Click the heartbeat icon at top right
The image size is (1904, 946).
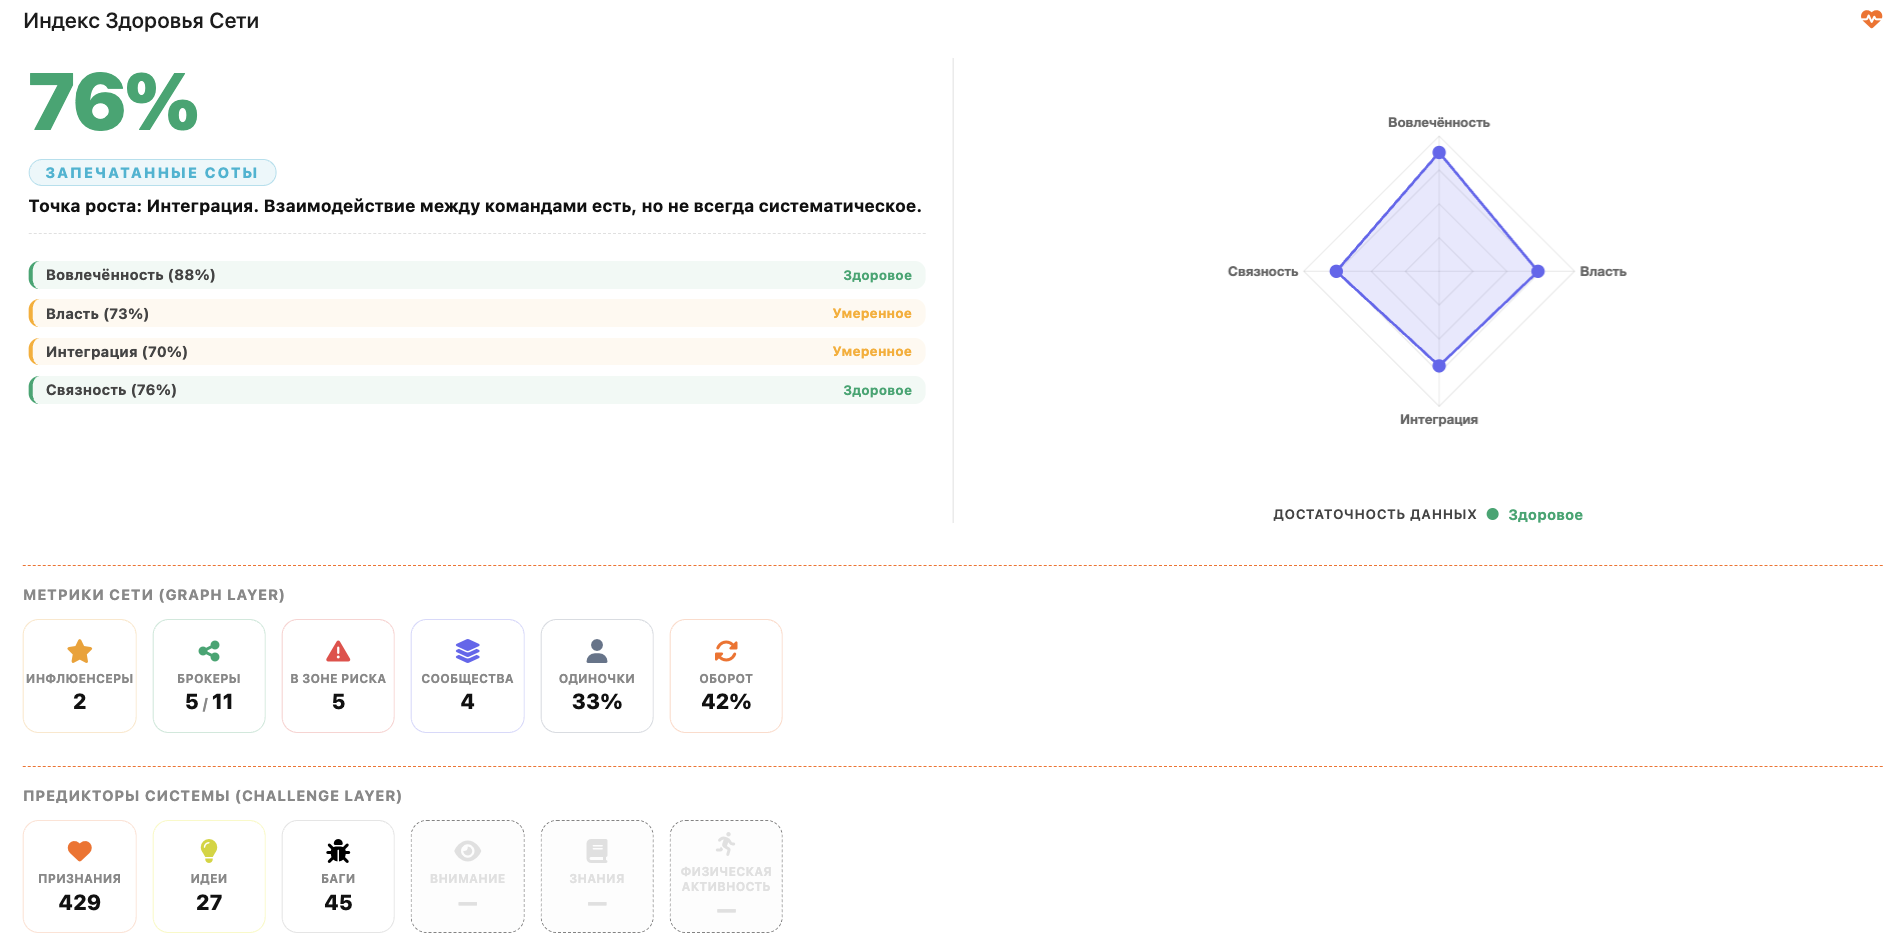point(1871,19)
